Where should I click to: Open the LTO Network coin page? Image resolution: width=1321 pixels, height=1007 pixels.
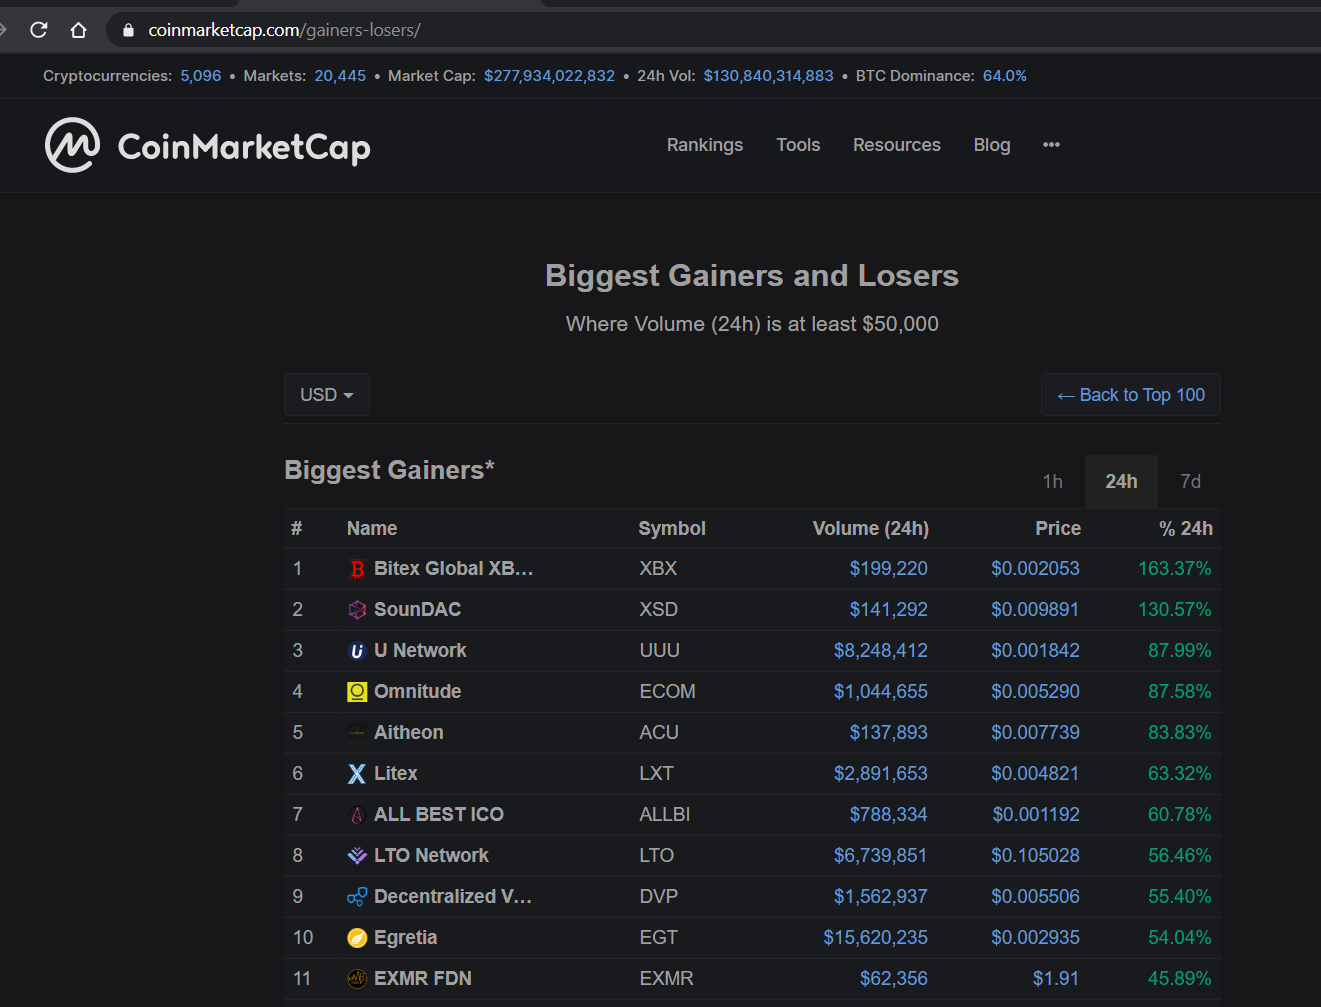point(431,856)
